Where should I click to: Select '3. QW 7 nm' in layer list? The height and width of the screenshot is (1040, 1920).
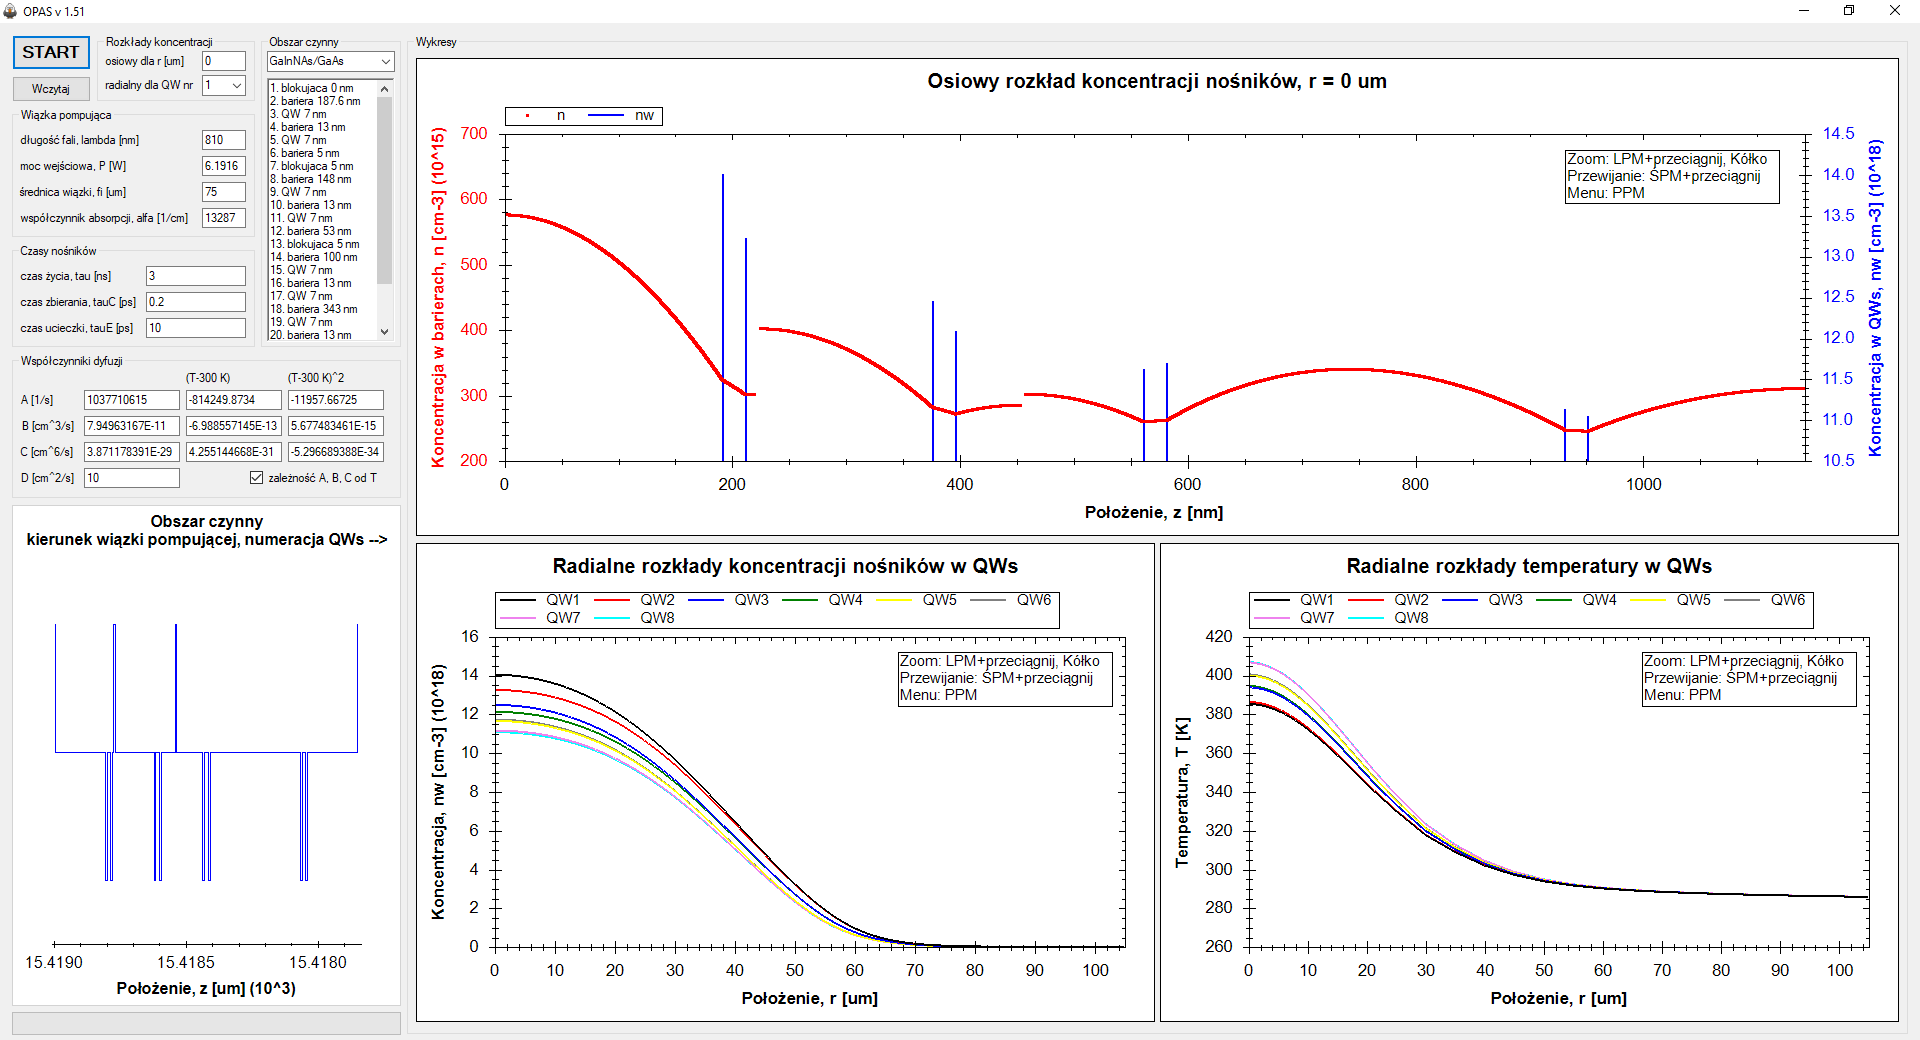304,114
